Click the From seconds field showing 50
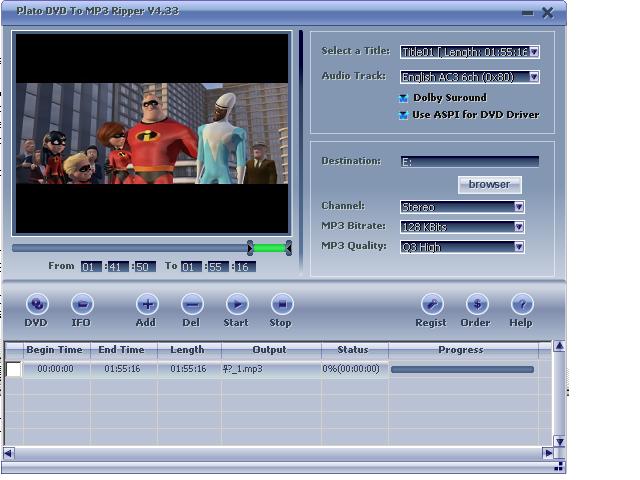The image size is (640, 480). 145,267
